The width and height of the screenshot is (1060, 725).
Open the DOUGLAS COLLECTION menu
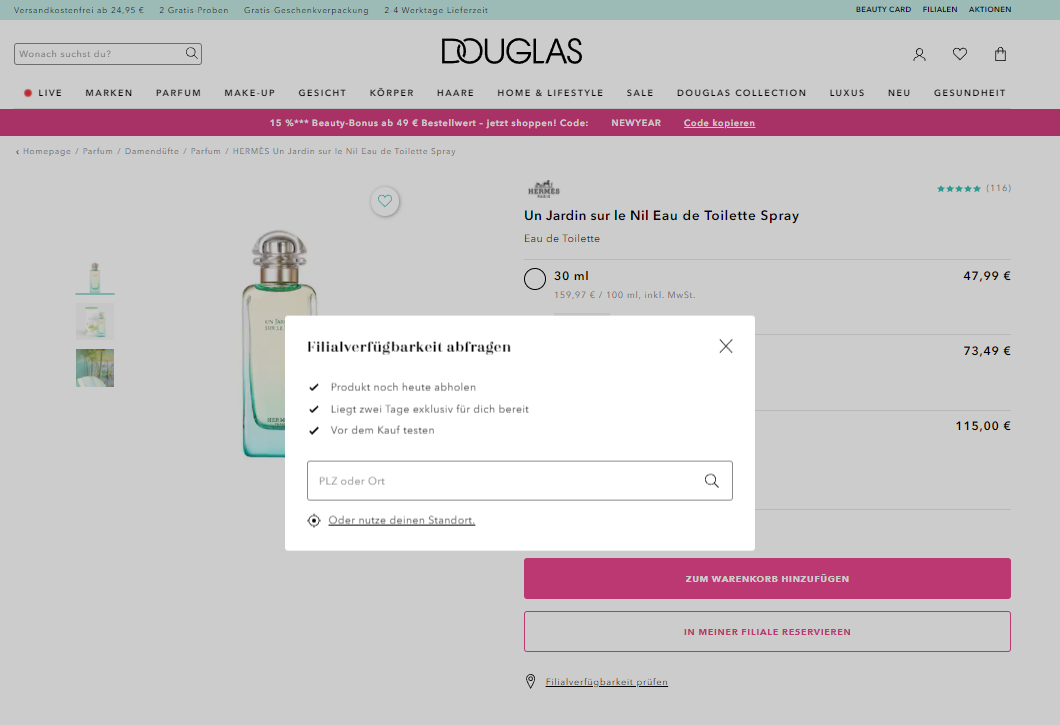click(x=742, y=93)
